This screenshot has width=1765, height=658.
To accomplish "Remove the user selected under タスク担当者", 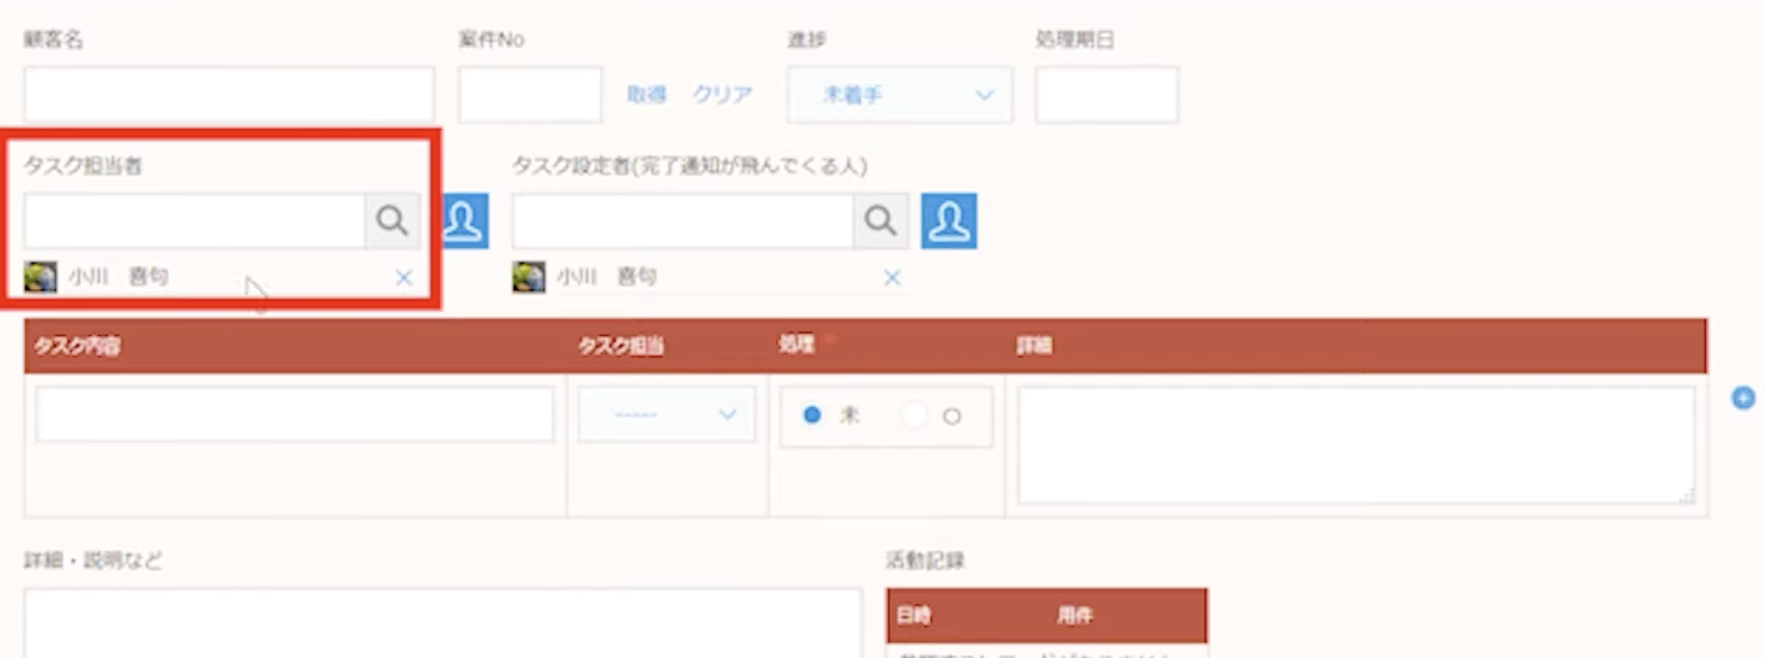I will pyautogui.click(x=404, y=278).
